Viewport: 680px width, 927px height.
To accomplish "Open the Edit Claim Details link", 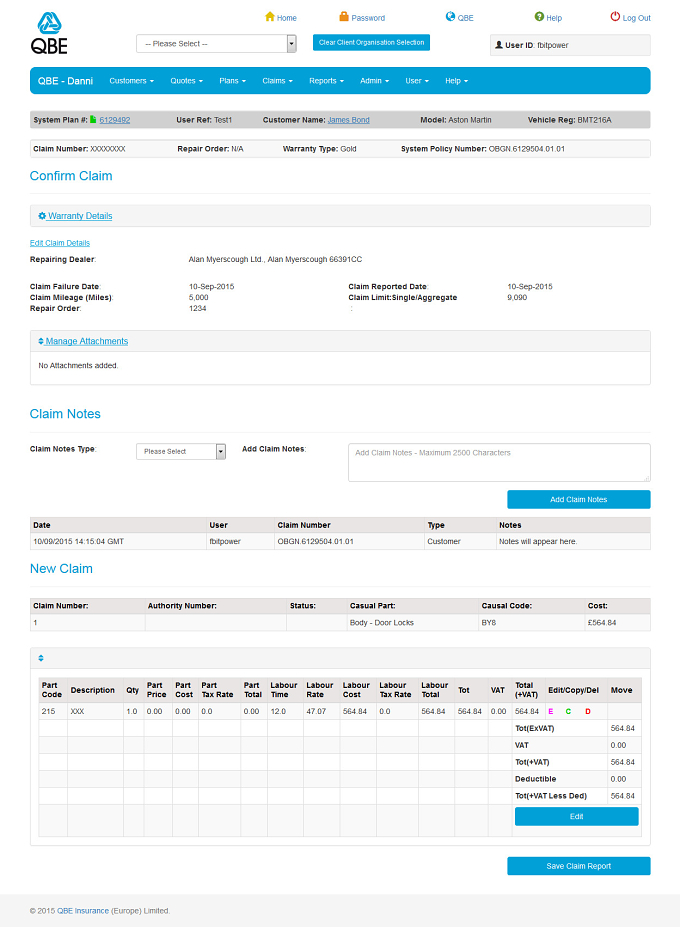I will (x=60, y=243).
